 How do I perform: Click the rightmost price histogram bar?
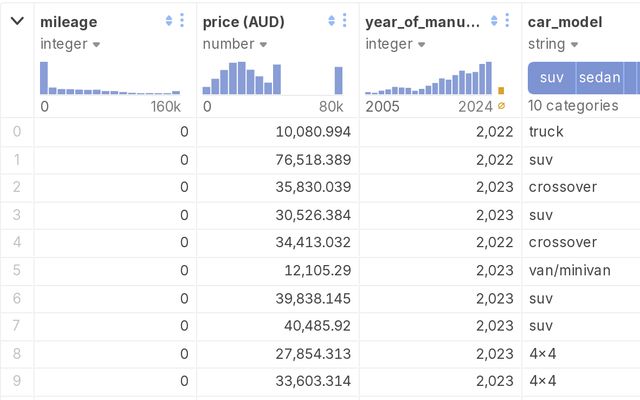pos(338,81)
